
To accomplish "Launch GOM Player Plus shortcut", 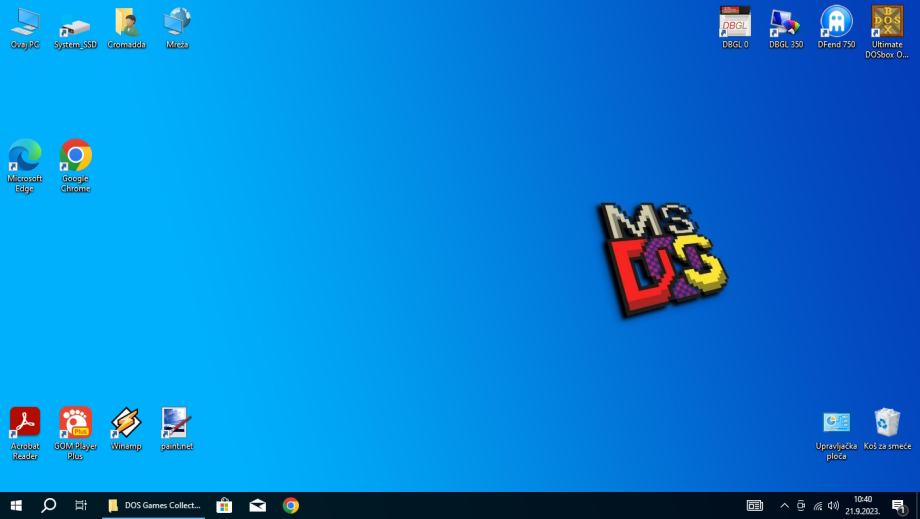I will point(75,433).
